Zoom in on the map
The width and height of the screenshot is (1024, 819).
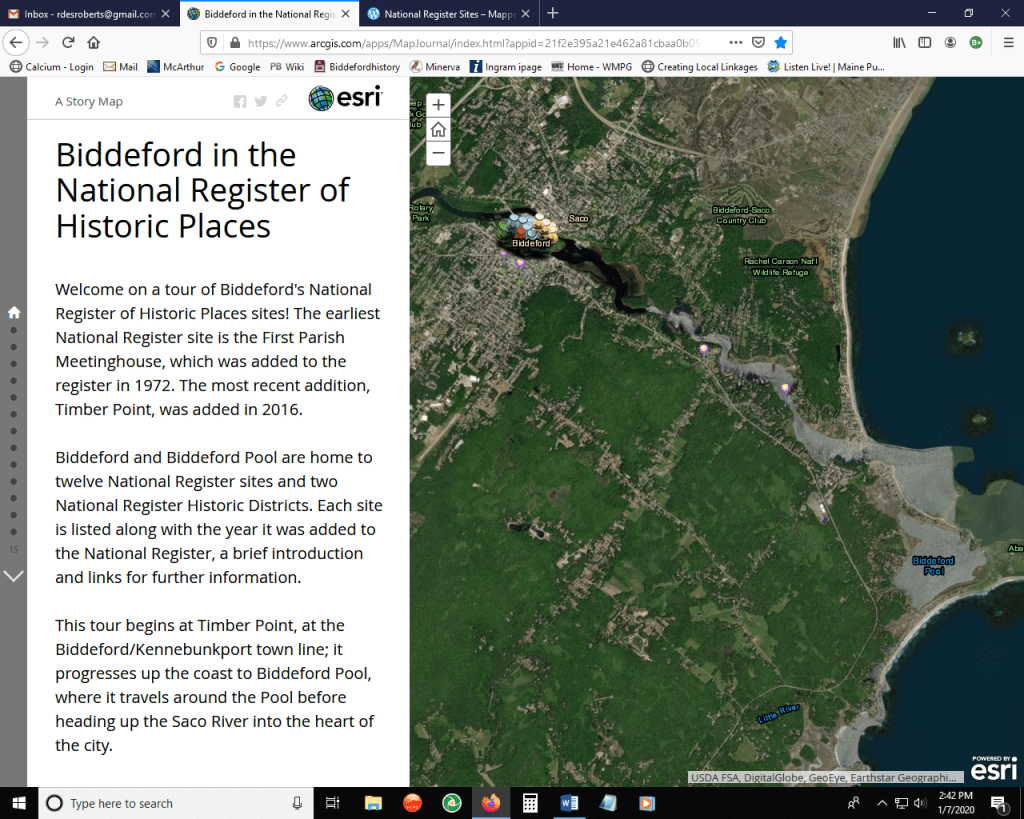point(438,106)
